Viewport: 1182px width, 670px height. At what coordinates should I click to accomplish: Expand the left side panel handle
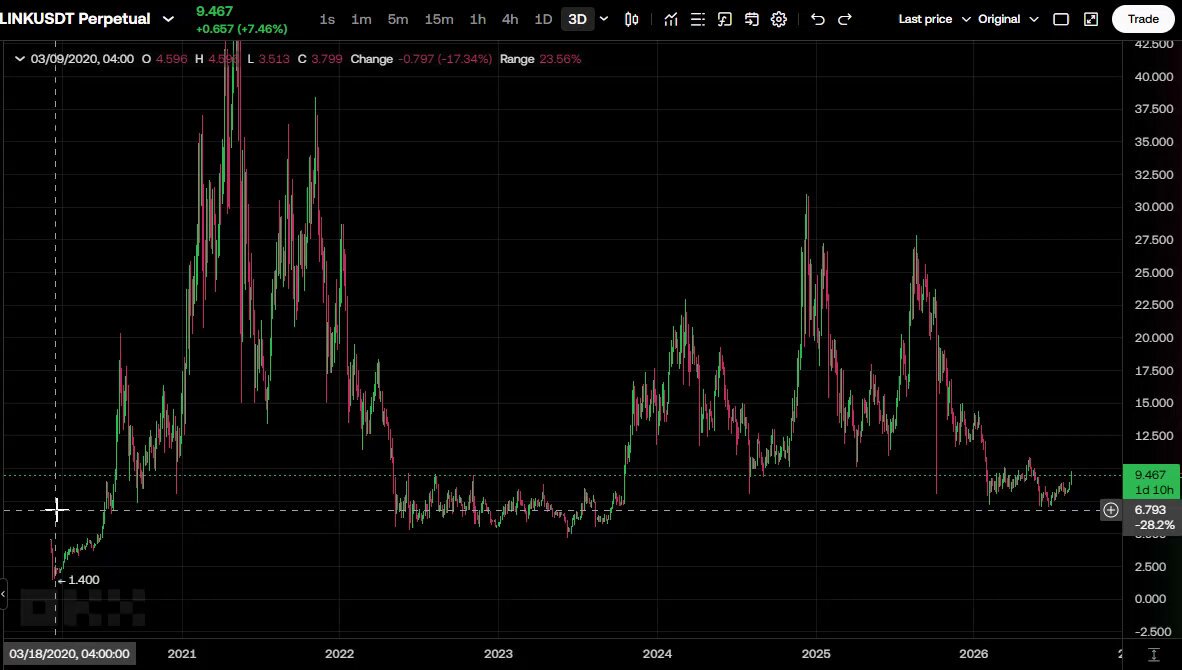[3, 594]
